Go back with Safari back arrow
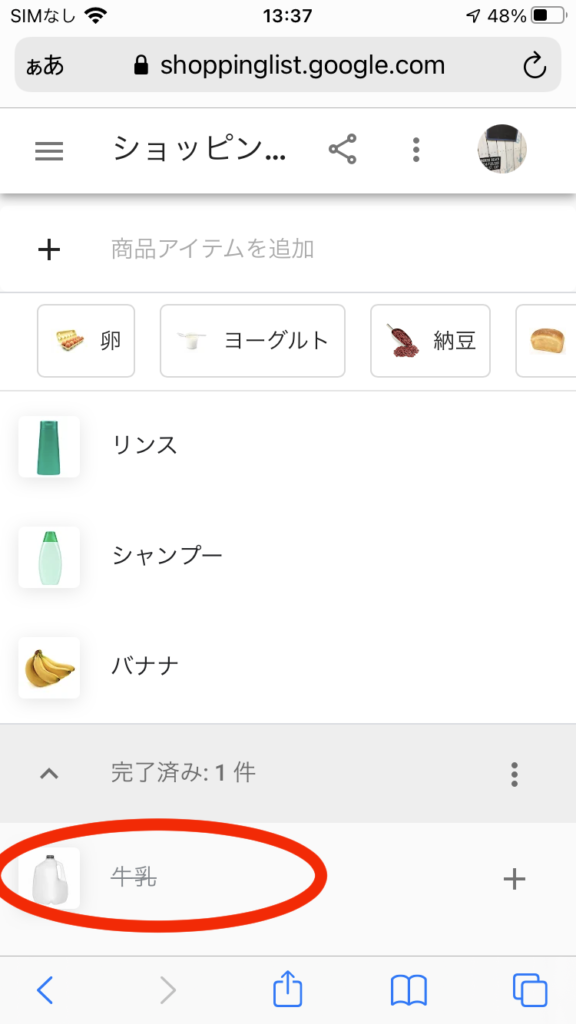Screen dimensions: 576x1024 (x=44, y=990)
